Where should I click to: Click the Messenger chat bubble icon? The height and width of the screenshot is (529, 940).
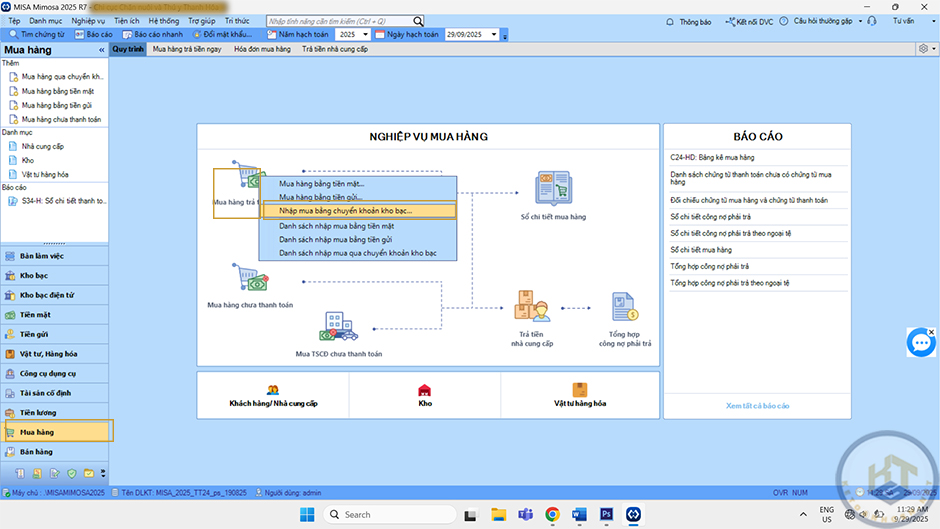(920, 342)
